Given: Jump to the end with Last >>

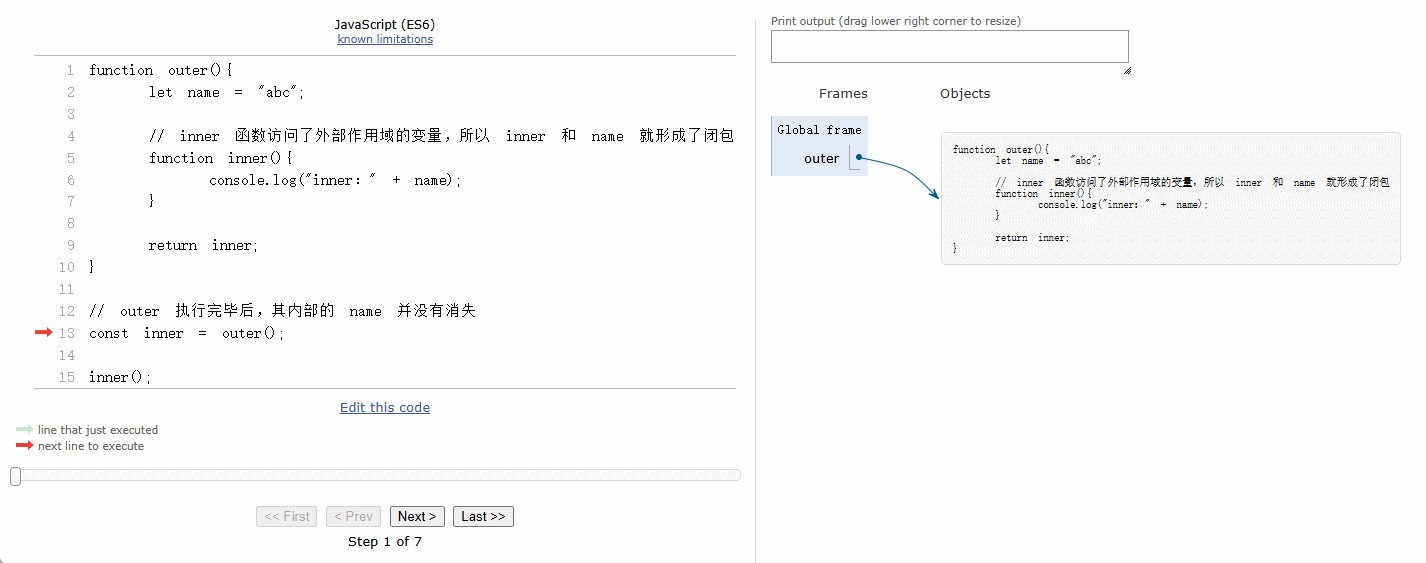Looking at the screenshot, I should [483, 517].
